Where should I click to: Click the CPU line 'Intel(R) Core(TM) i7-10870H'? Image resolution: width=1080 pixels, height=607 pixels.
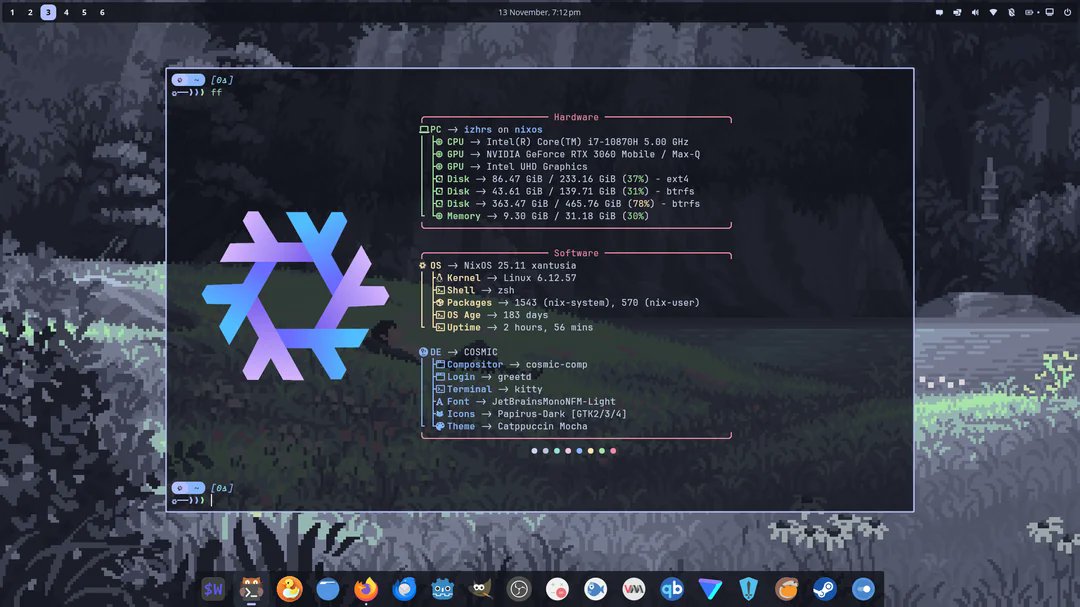coord(561,142)
